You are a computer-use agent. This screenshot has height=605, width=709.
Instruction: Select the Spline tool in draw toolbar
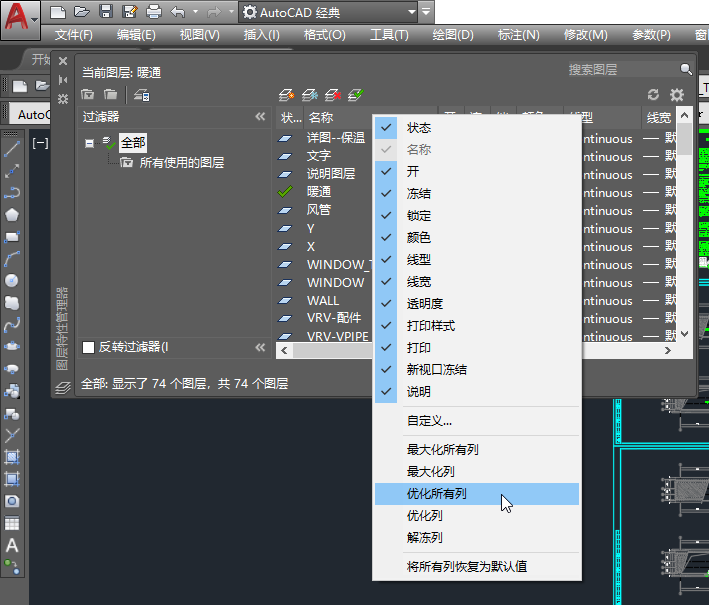coord(12,325)
